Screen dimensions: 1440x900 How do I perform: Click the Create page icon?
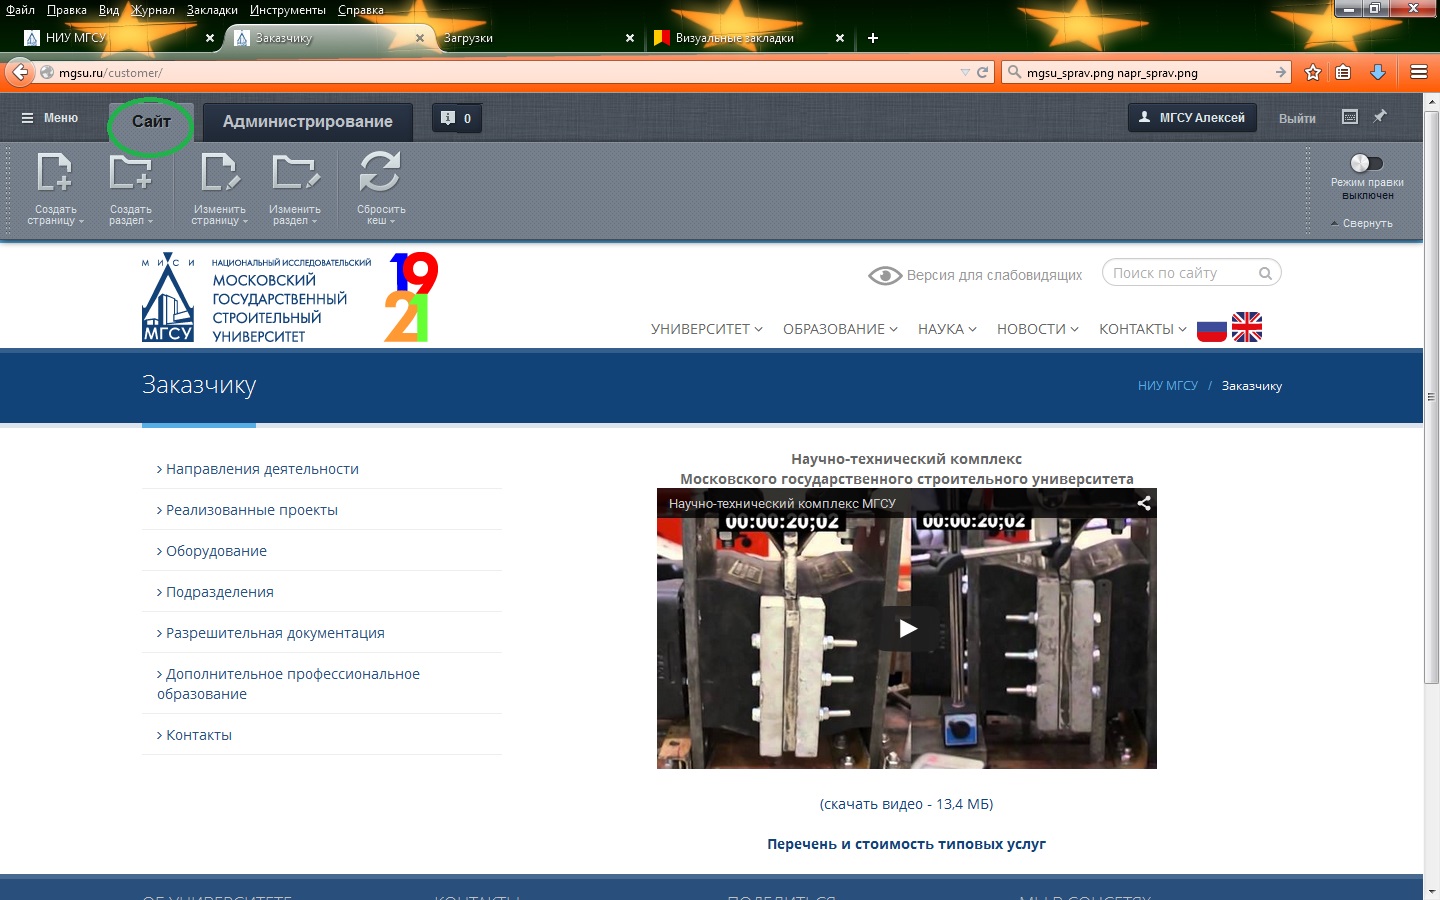pos(55,171)
